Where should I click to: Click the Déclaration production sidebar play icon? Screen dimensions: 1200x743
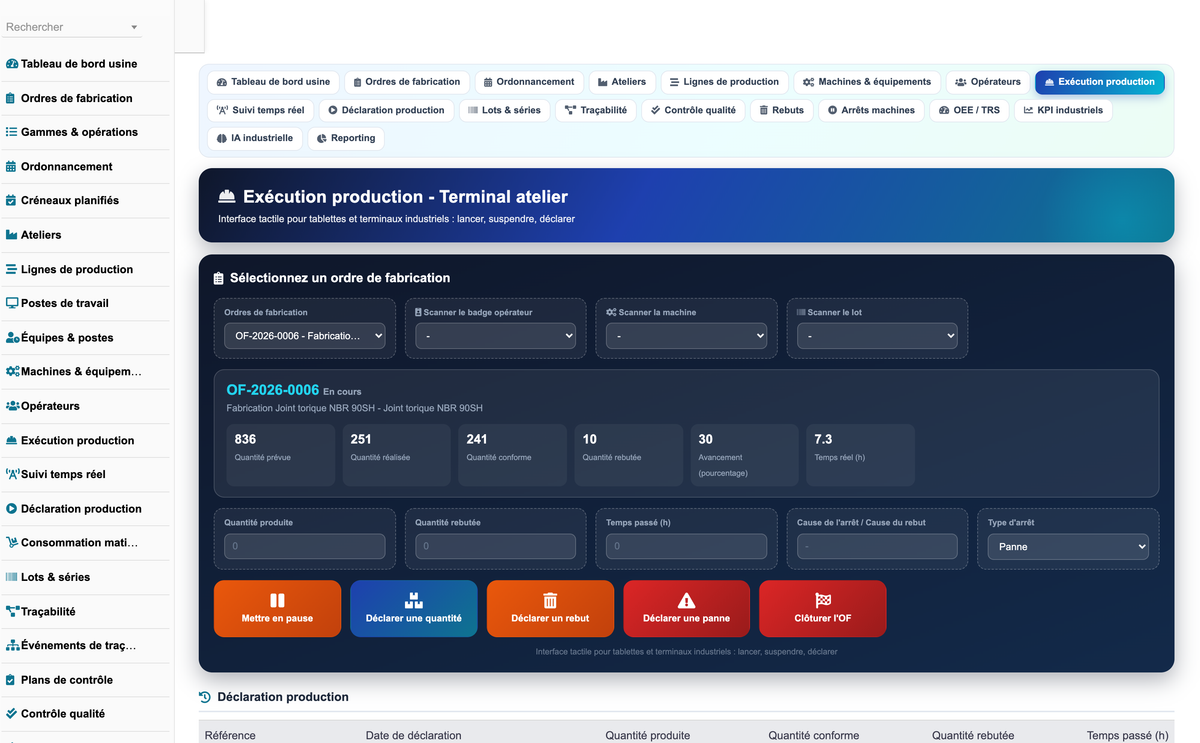click(x=12, y=508)
